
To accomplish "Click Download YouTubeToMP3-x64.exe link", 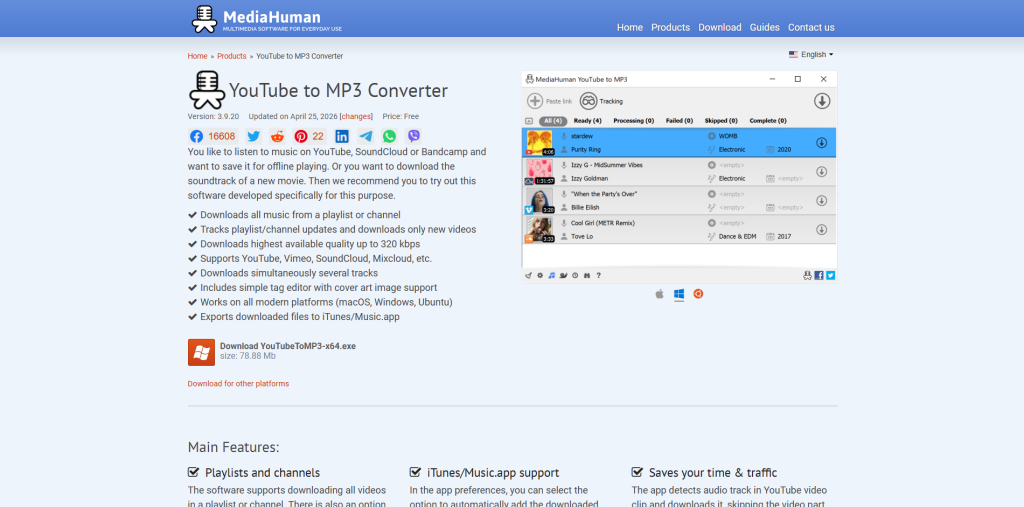I will [x=288, y=346].
